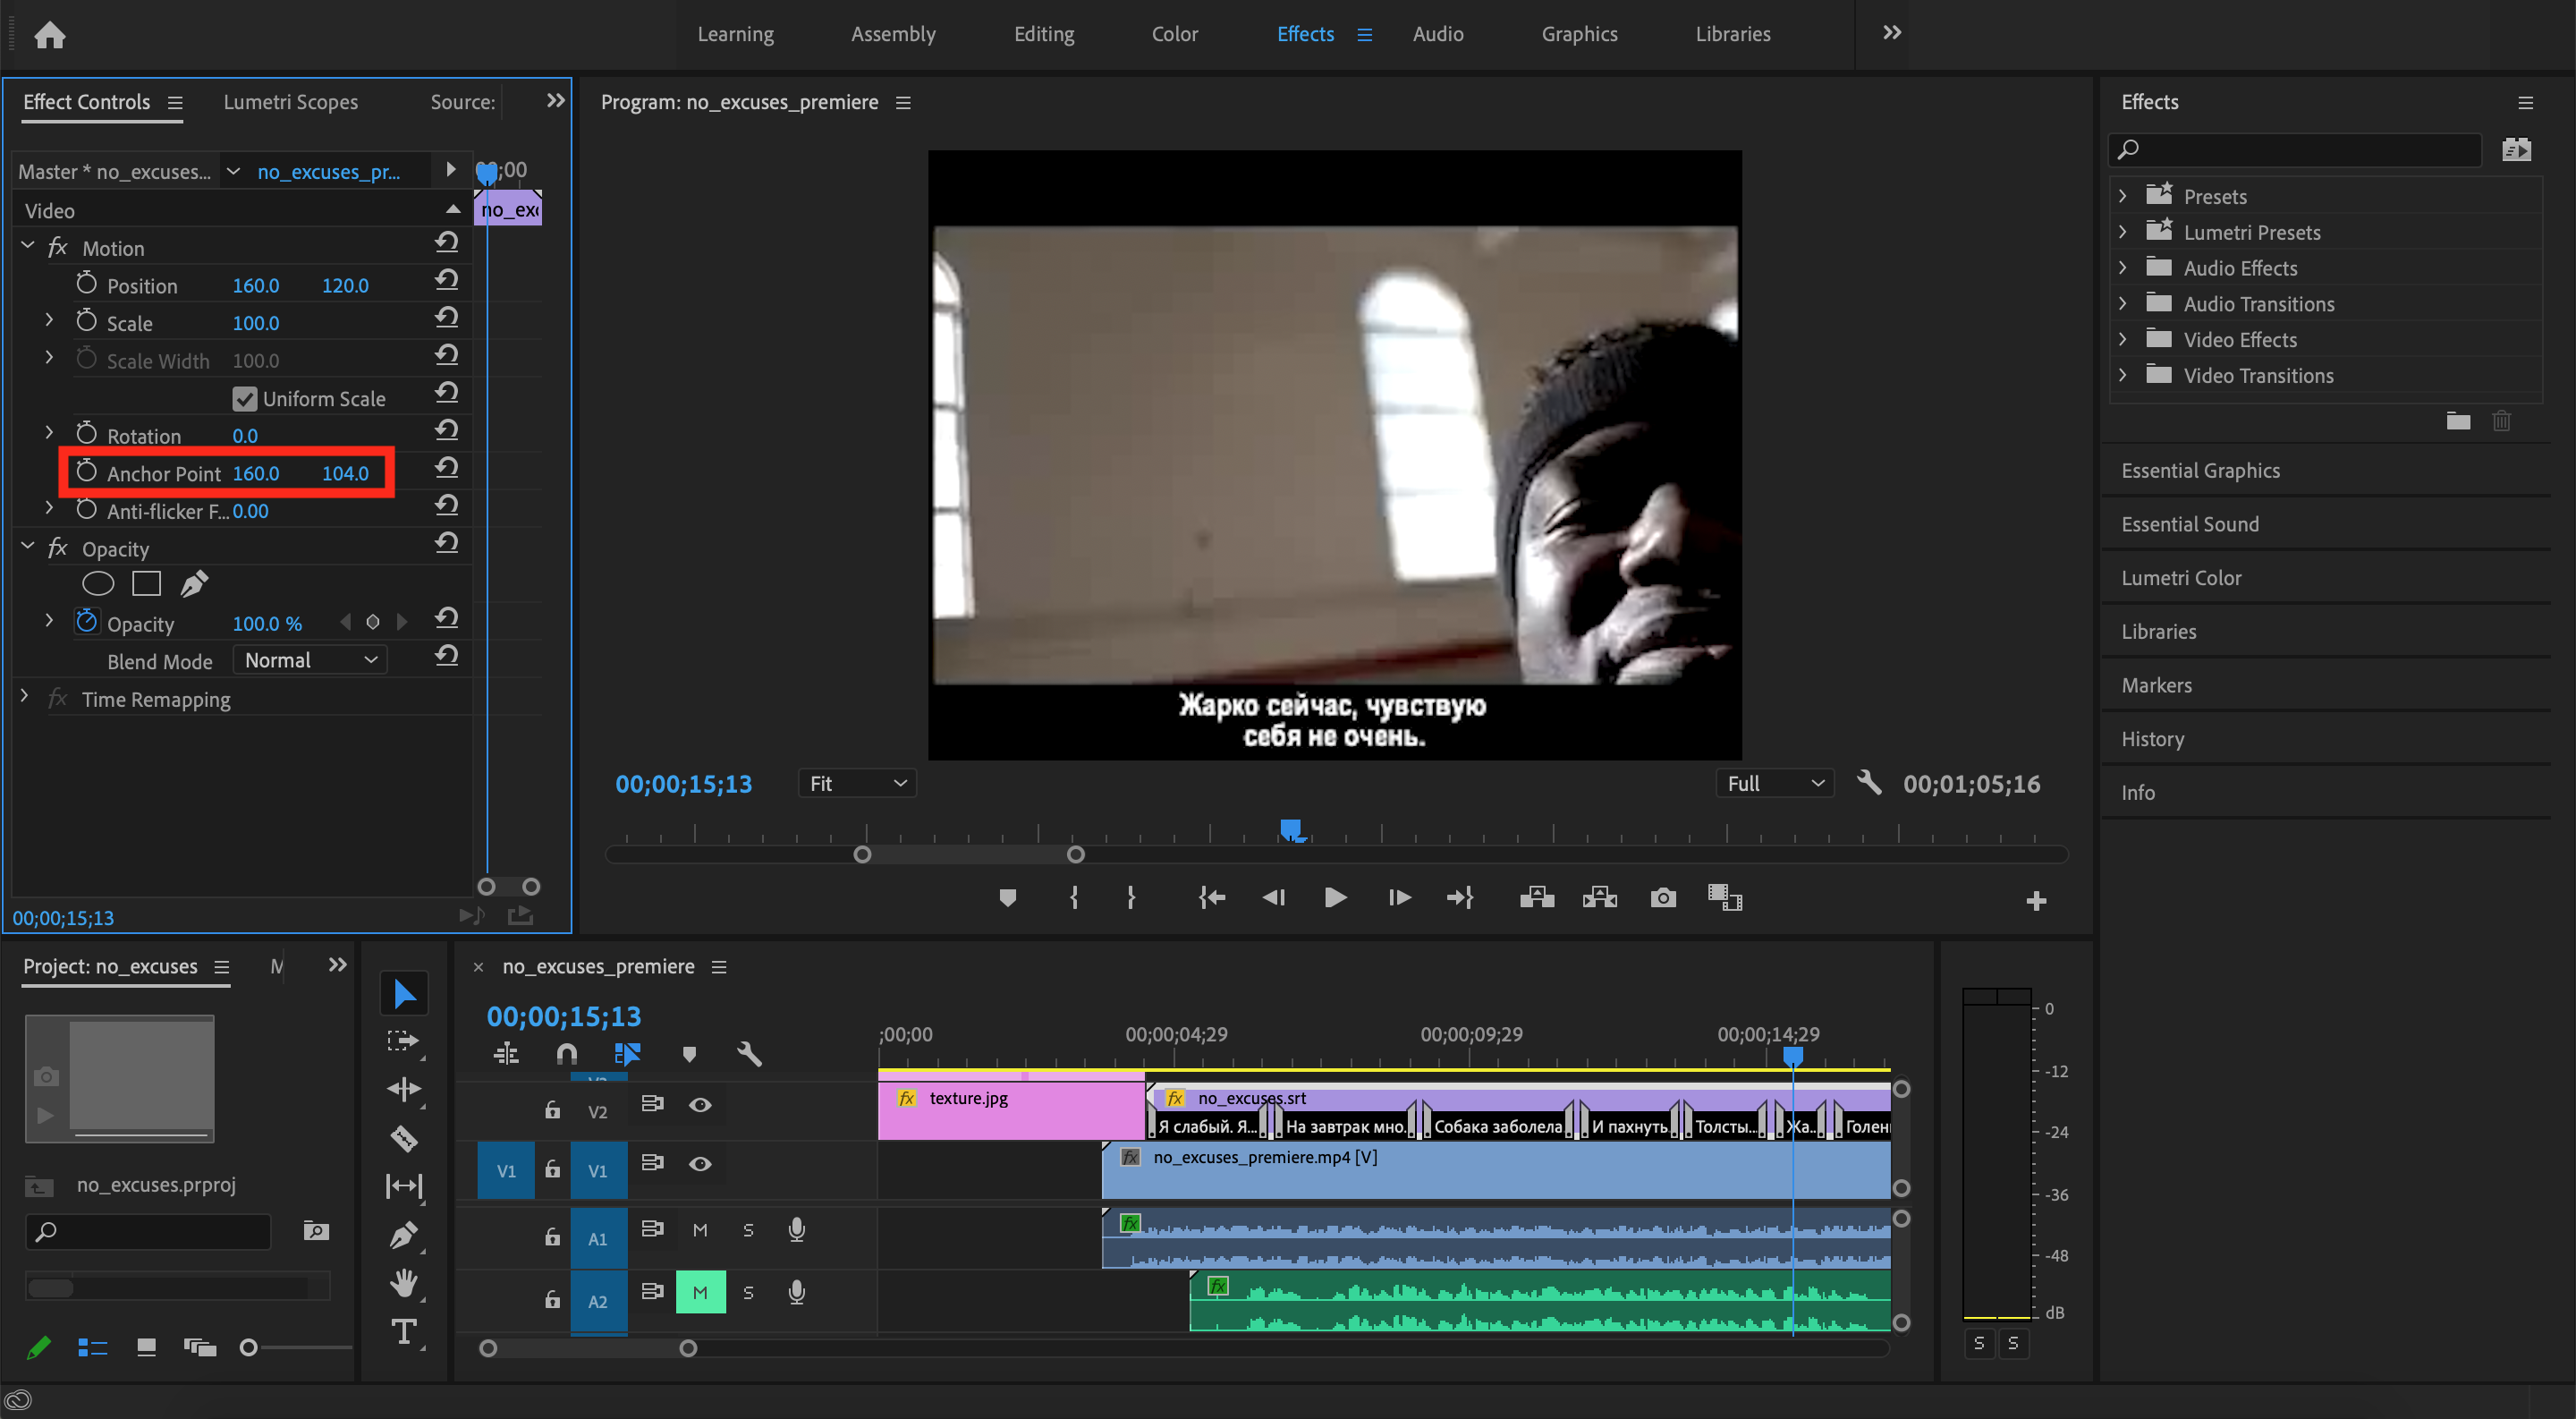2576x1419 pixels.
Task: Switch to the Audio workspace
Action: coord(1437,34)
